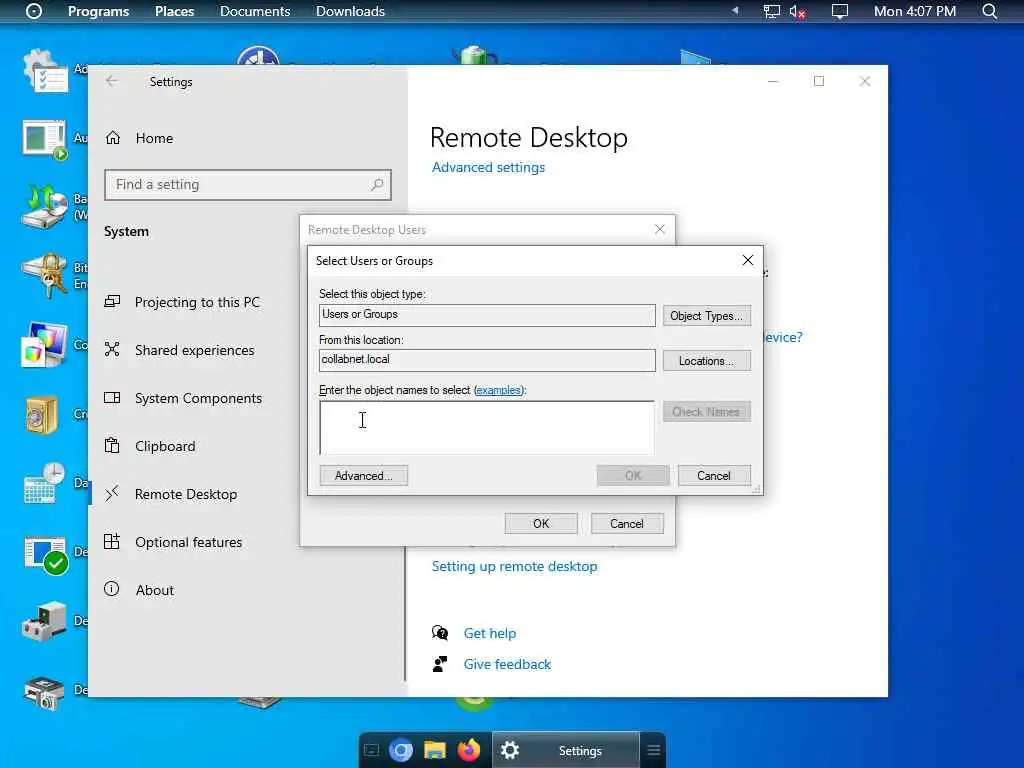Click the Clipboard icon

(x=112, y=445)
